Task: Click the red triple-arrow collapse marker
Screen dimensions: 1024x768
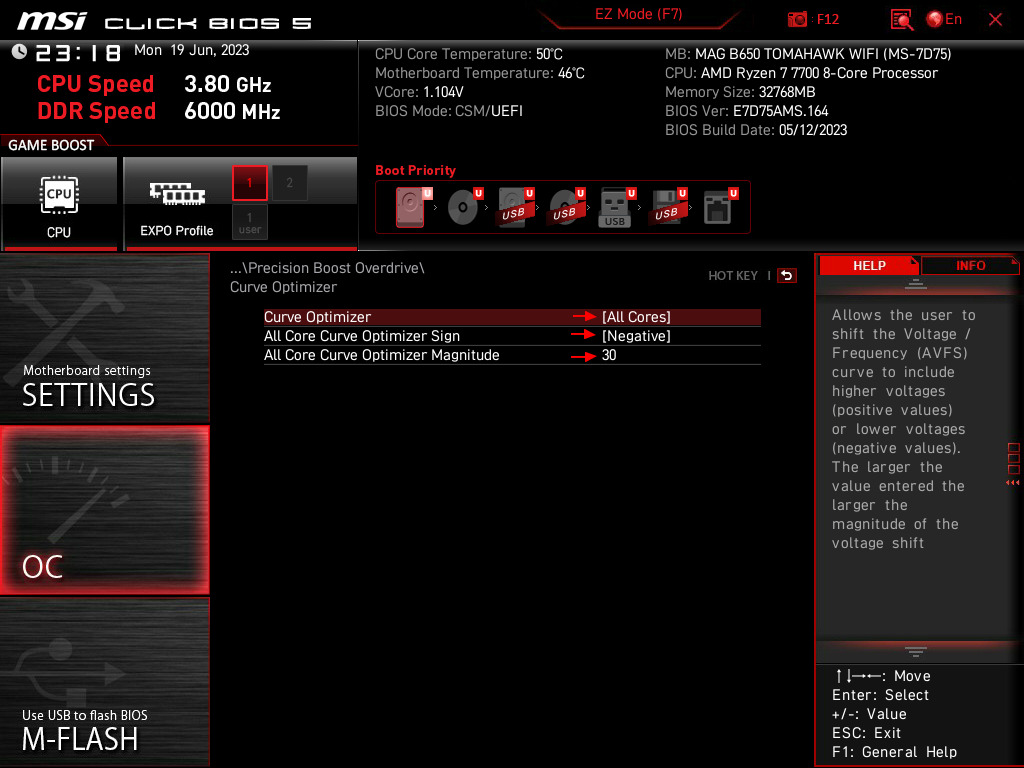Action: (1012, 482)
